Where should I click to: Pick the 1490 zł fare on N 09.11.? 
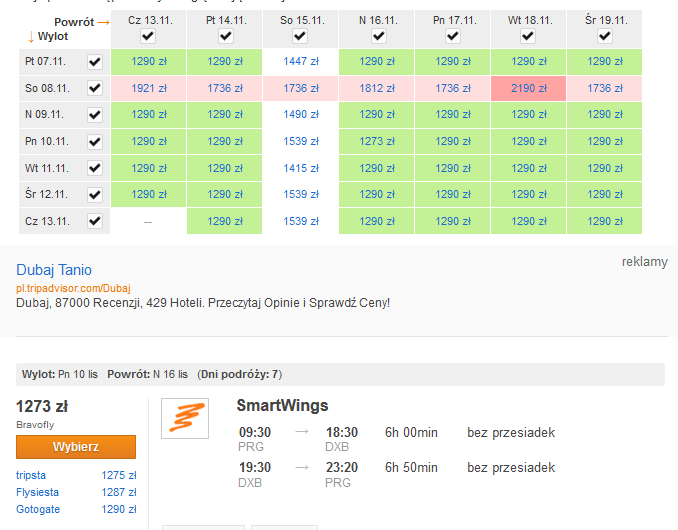coord(301,115)
